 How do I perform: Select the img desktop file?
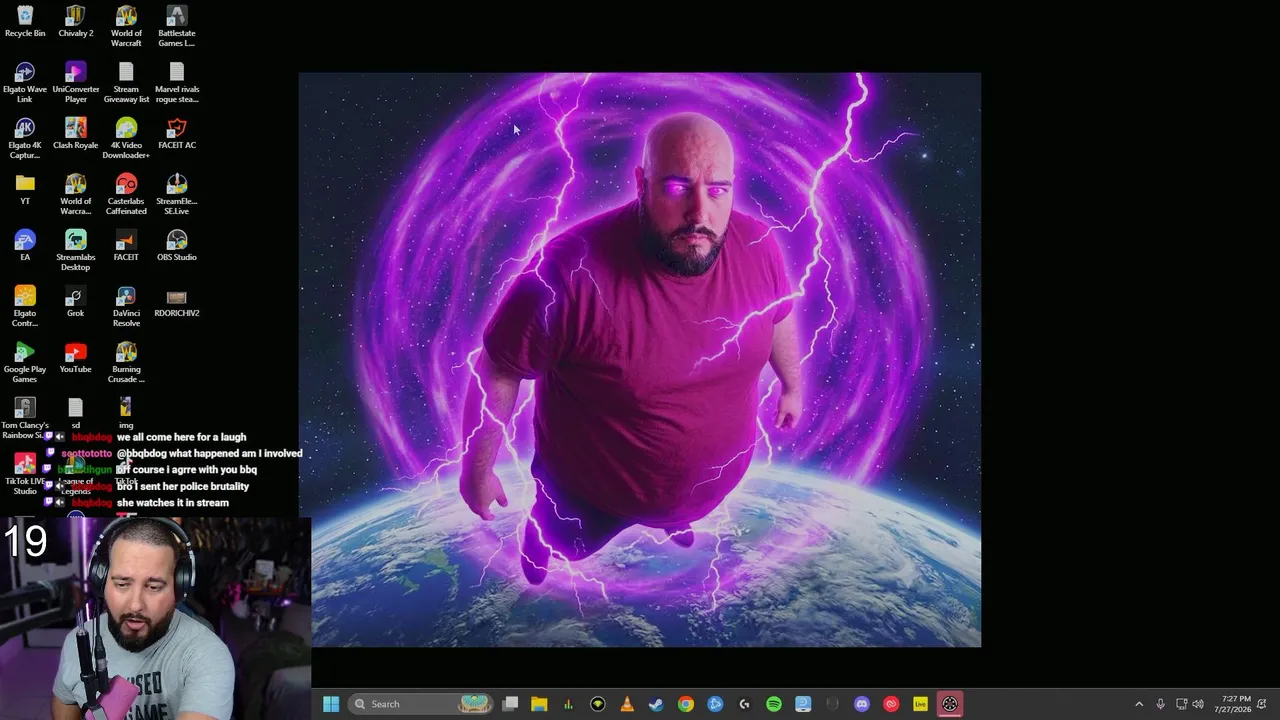coord(126,413)
